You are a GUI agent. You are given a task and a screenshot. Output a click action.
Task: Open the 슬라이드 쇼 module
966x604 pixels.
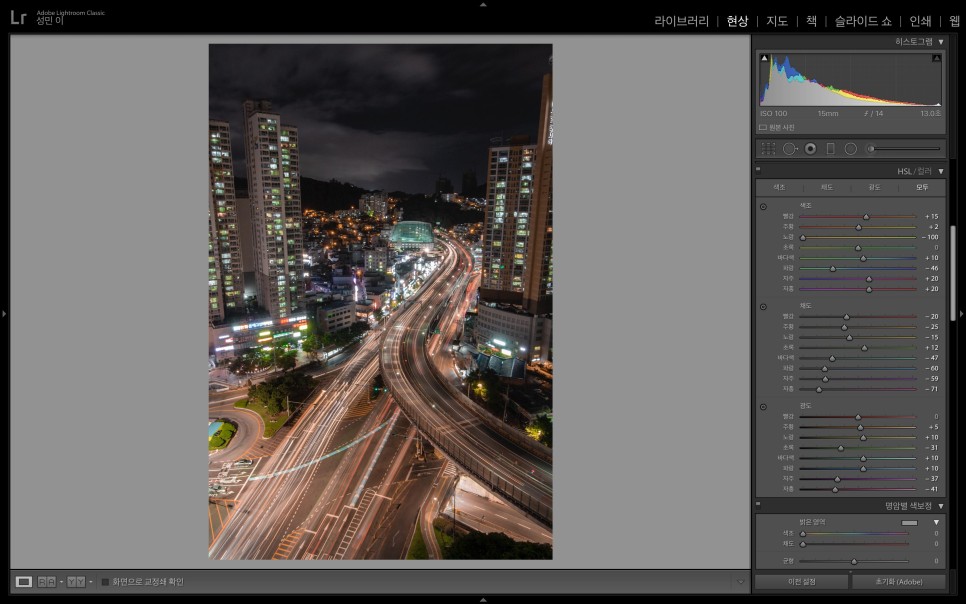(863, 21)
